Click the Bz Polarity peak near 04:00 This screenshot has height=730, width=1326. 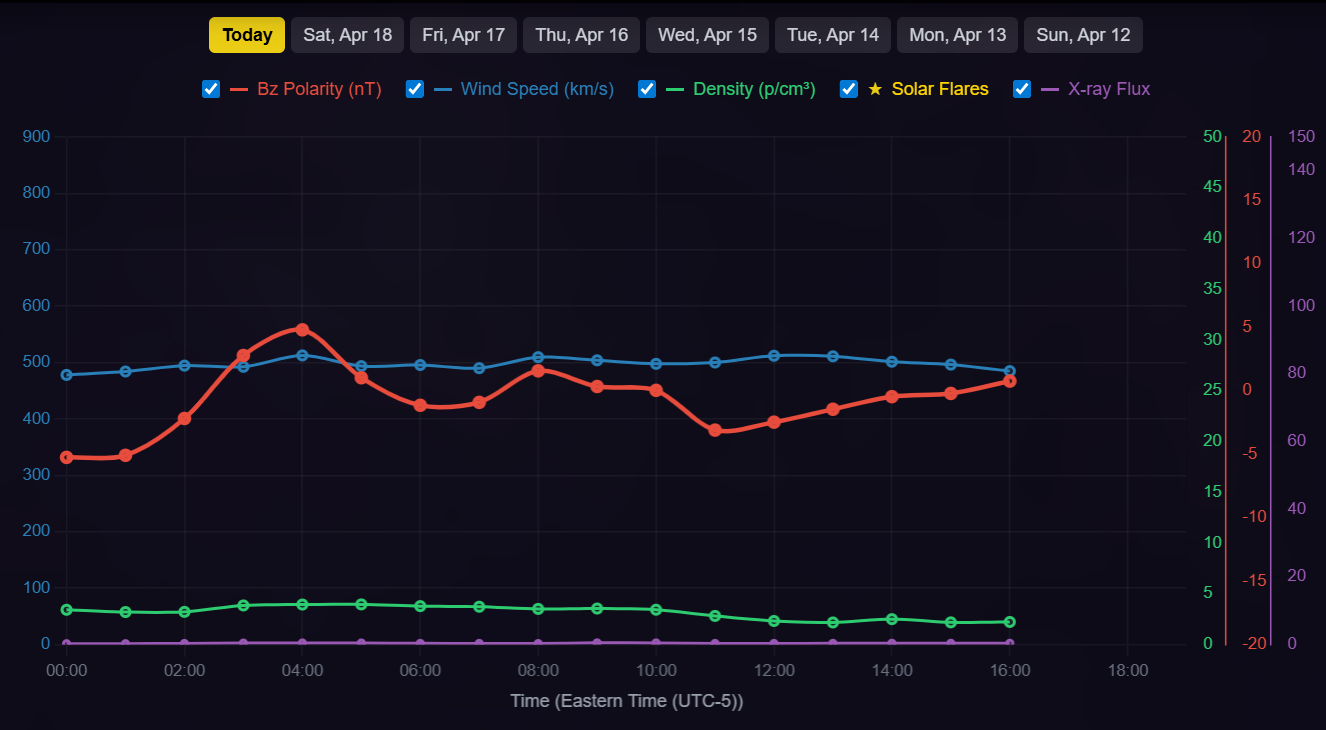point(303,328)
